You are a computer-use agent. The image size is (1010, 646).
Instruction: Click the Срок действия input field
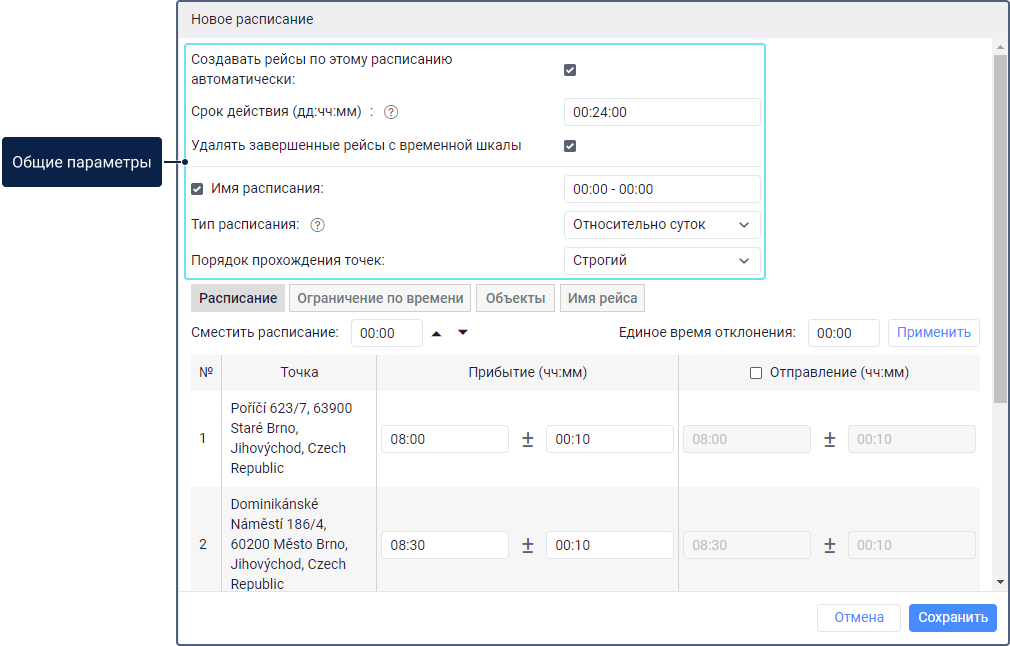coord(661,112)
